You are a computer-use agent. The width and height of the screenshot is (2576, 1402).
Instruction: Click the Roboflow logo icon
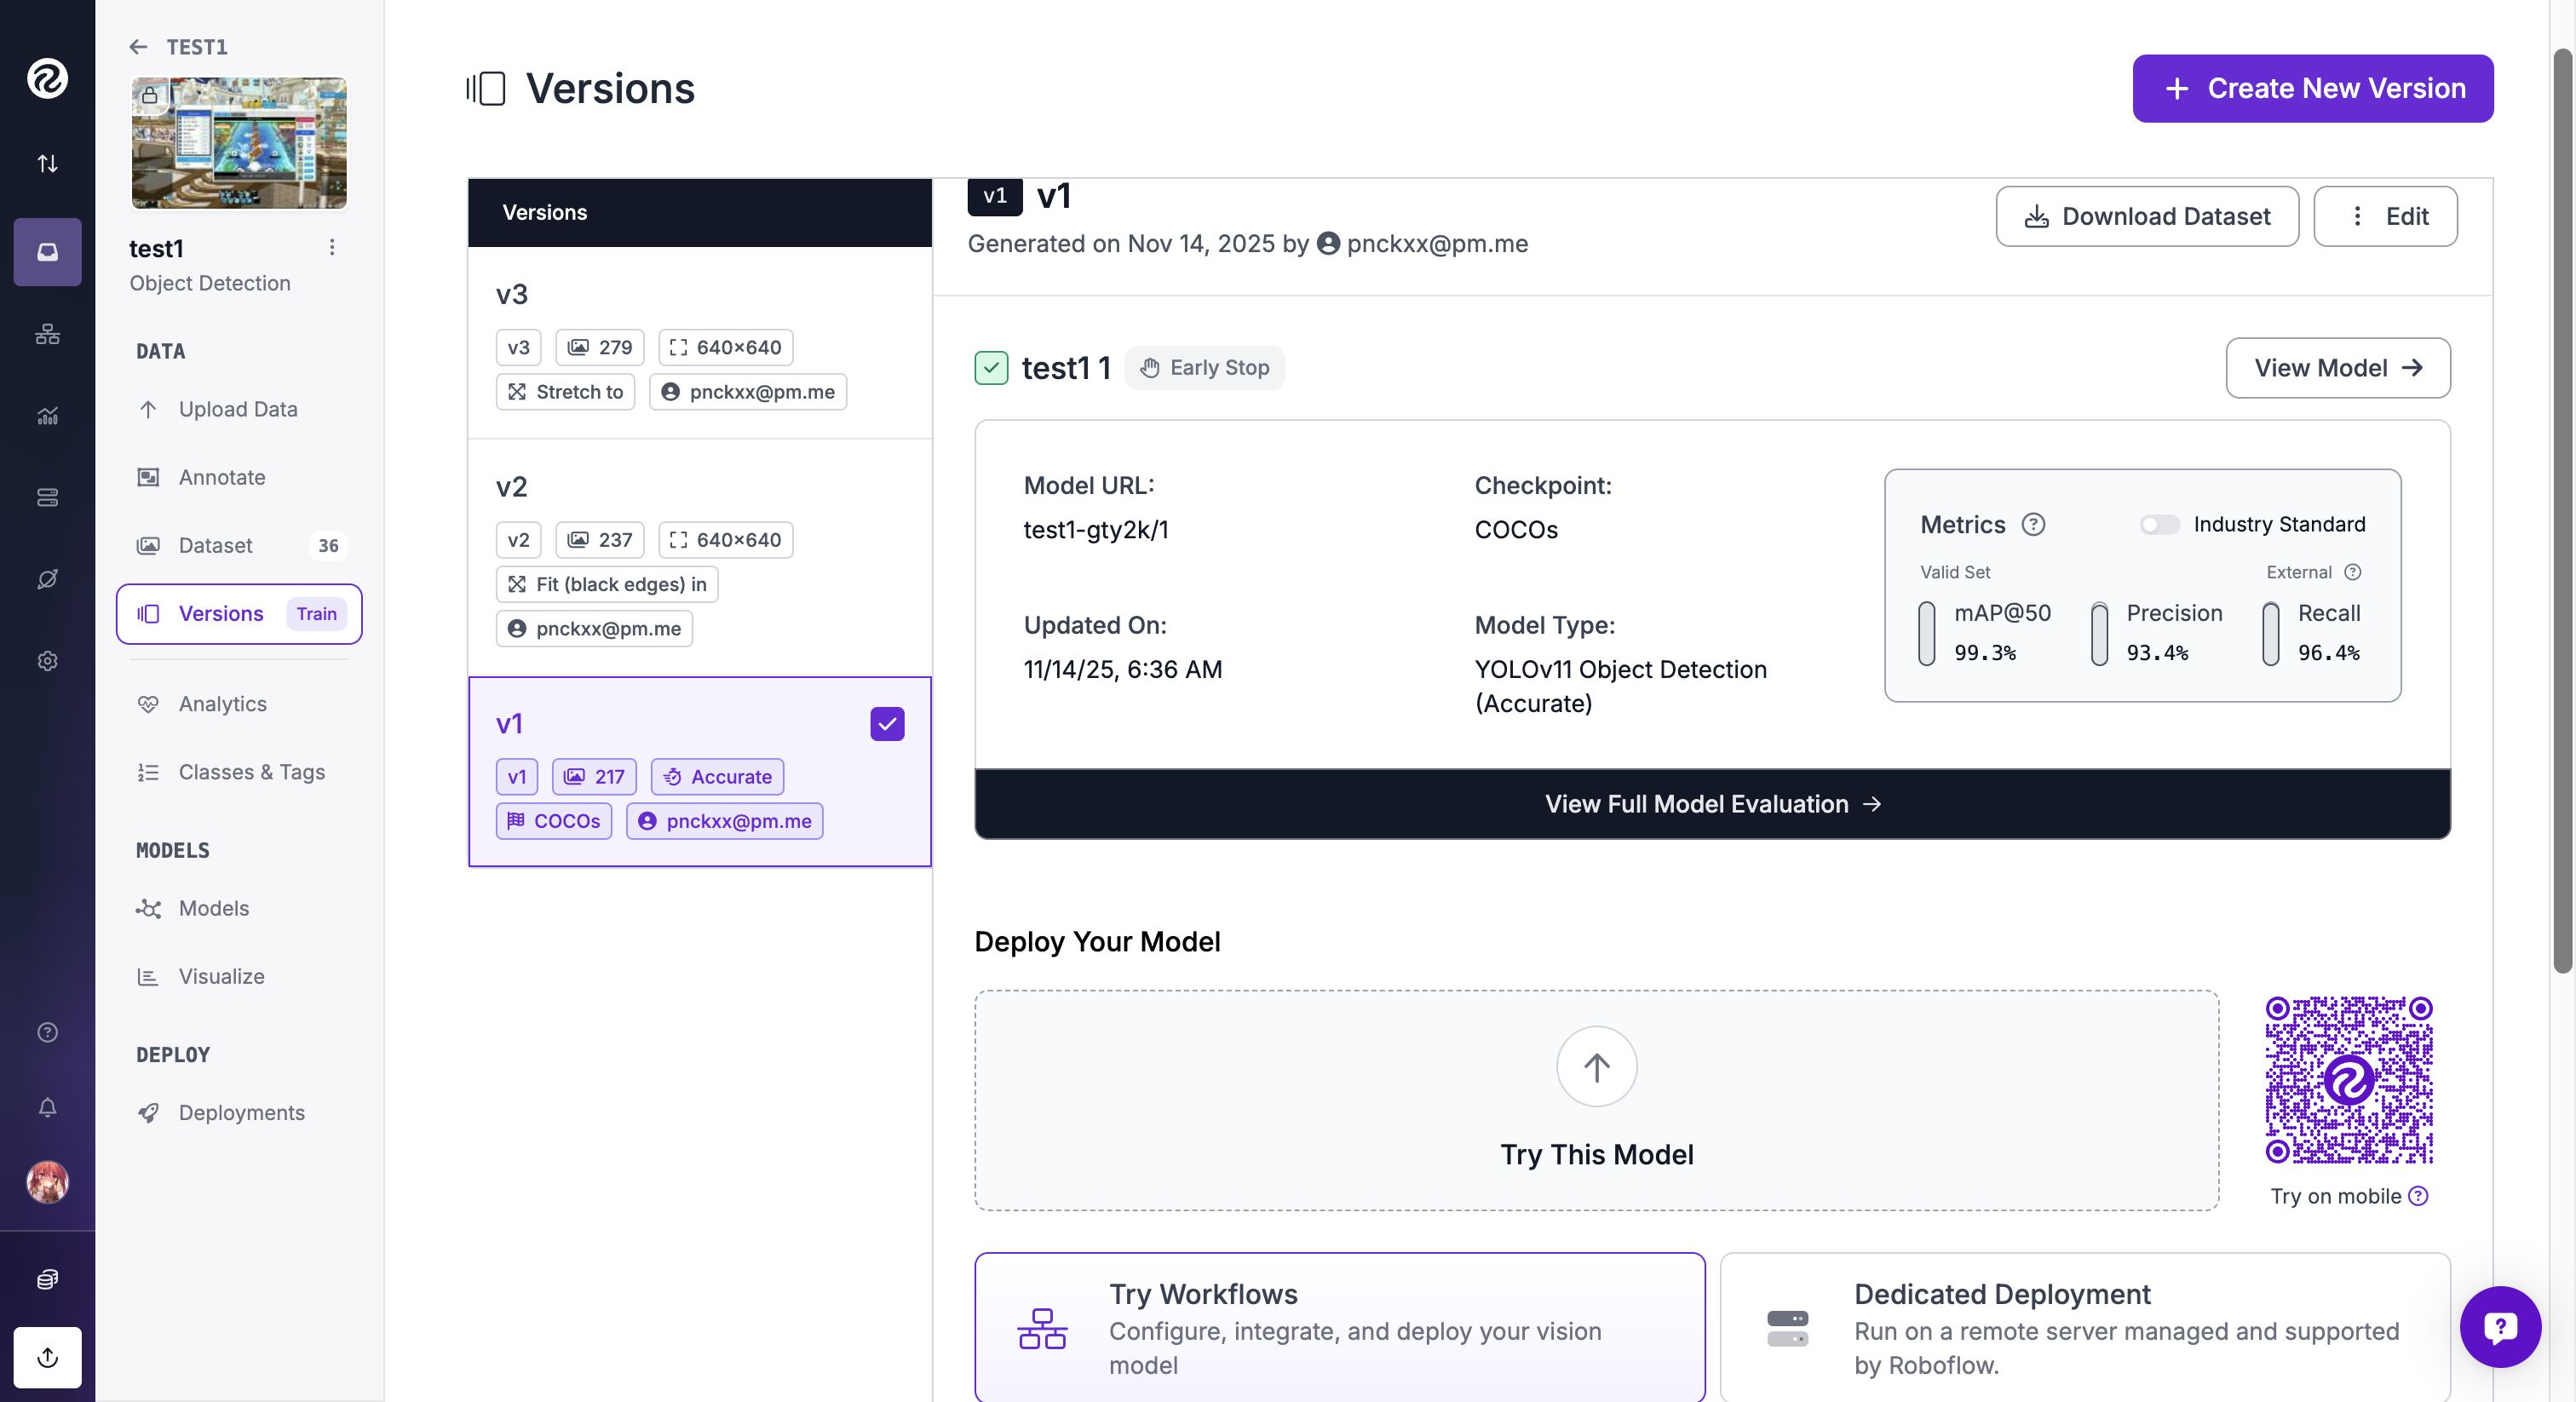[x=47, y=78]
